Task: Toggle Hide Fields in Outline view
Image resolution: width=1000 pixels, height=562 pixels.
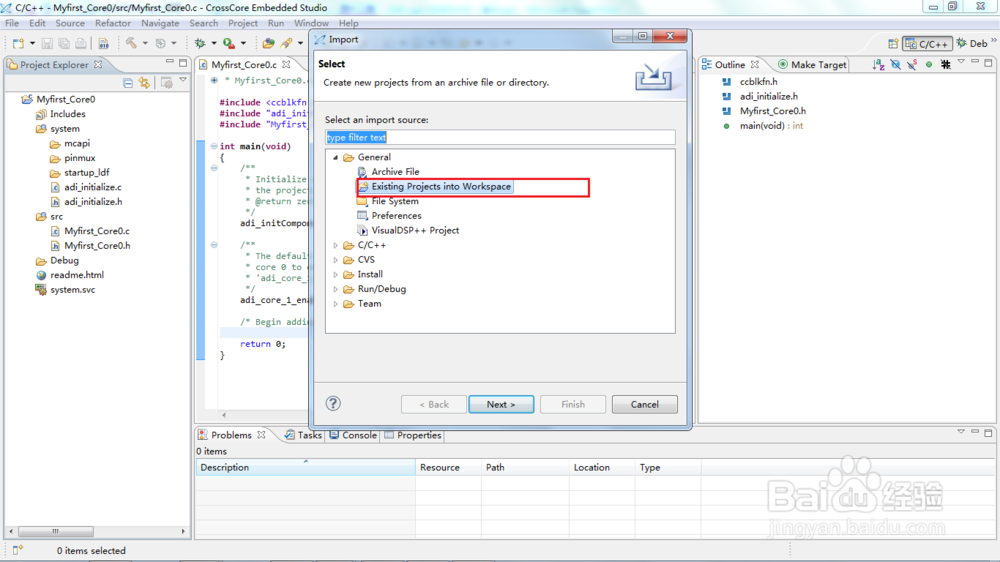Action: [895, 64]
